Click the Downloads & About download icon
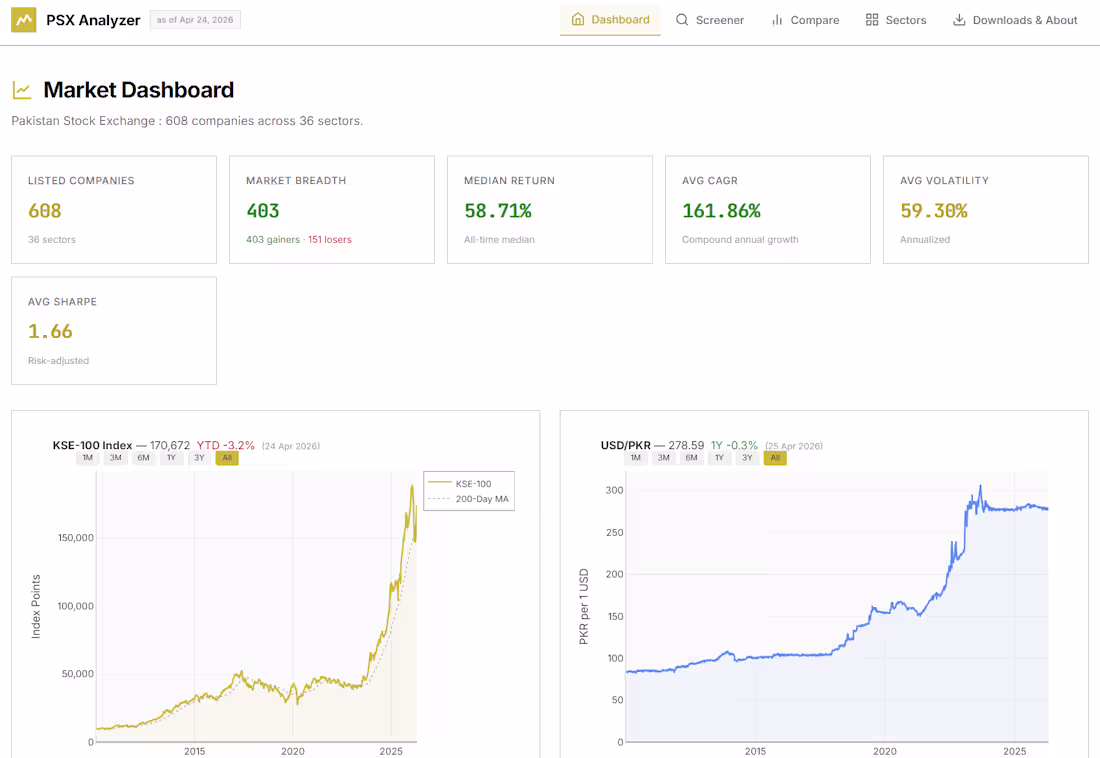This screenshot has height=758, width=1100. [959, 20]
